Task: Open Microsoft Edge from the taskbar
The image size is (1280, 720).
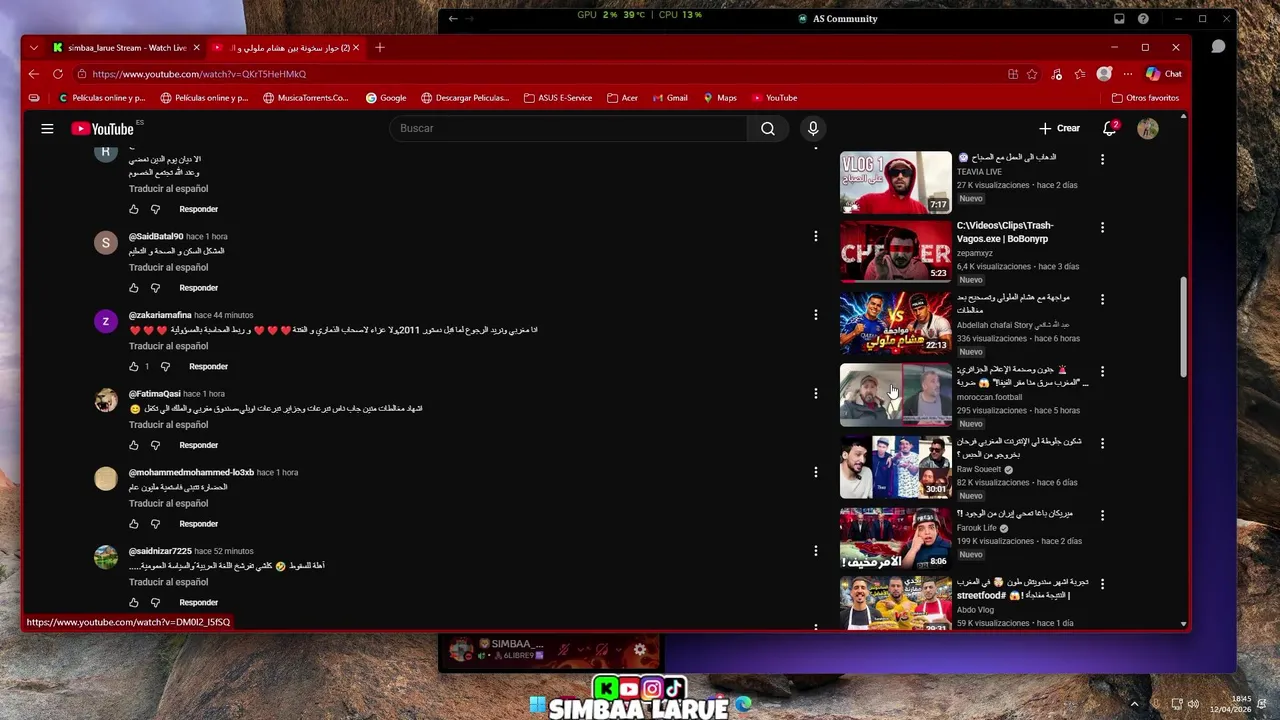Action: [x=743, y=705]
